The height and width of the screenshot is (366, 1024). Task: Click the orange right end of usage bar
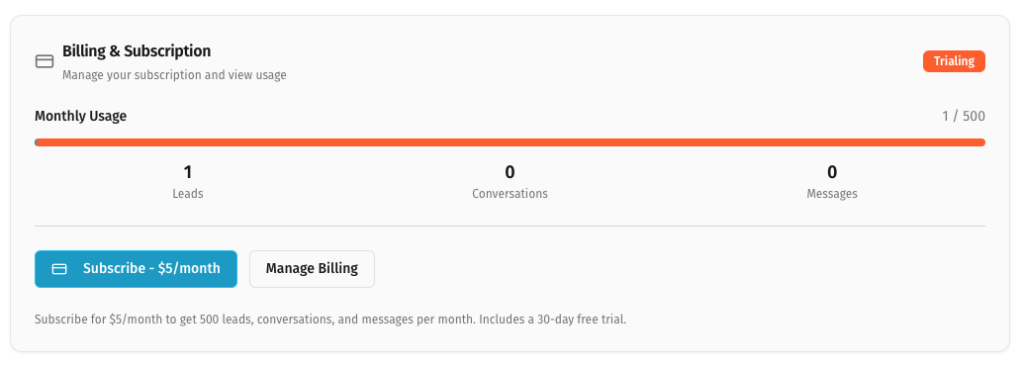click(x=981, y=142)
